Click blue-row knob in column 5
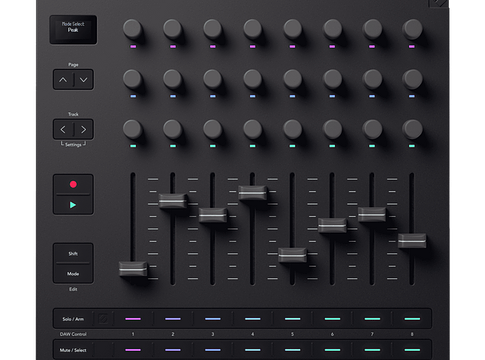 pos(293,79)
